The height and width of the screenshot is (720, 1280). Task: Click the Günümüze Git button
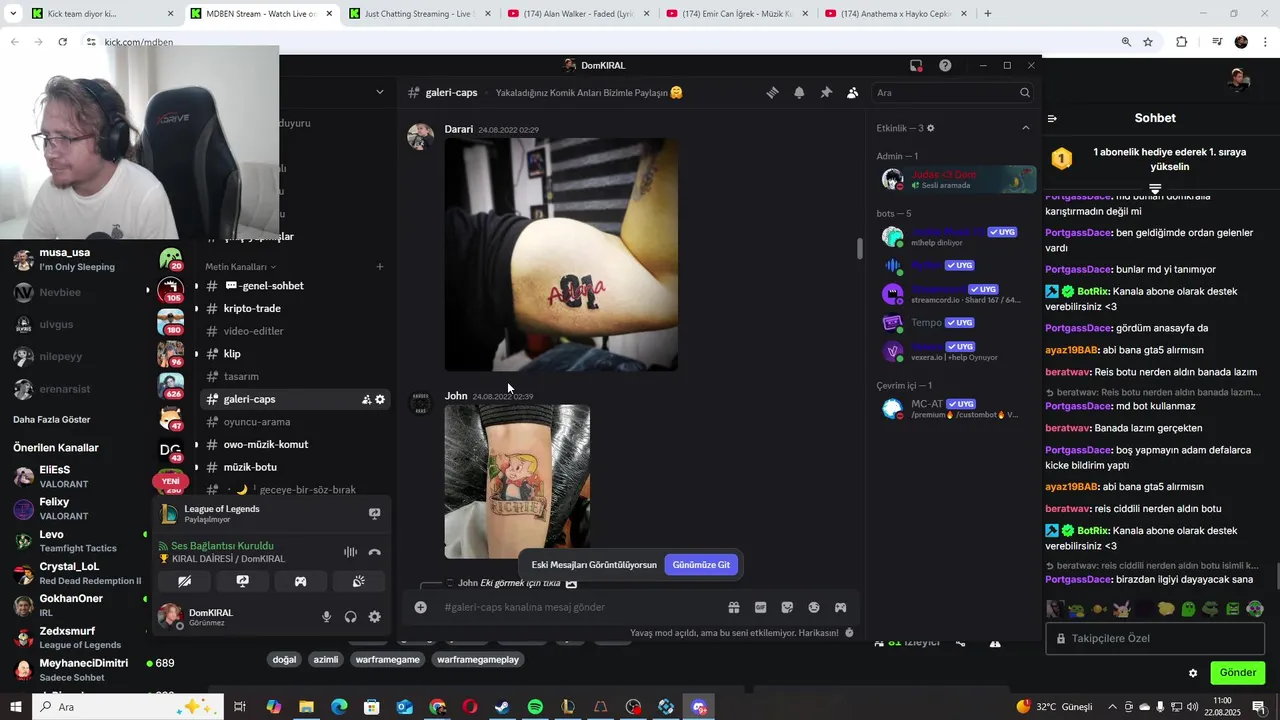coord(701,565)
